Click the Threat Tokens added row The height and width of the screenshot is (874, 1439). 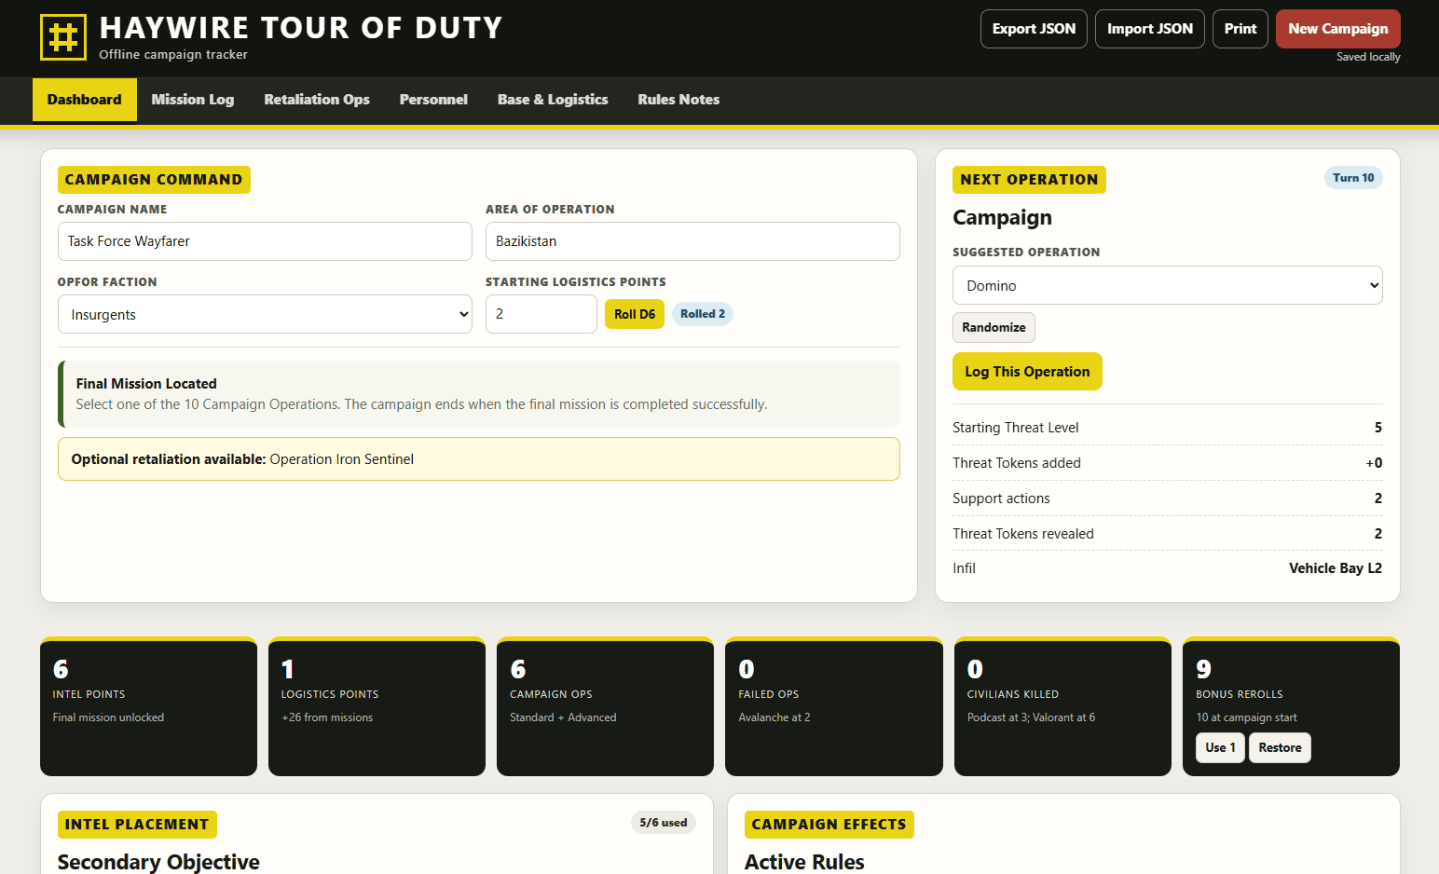point(1167,463)
